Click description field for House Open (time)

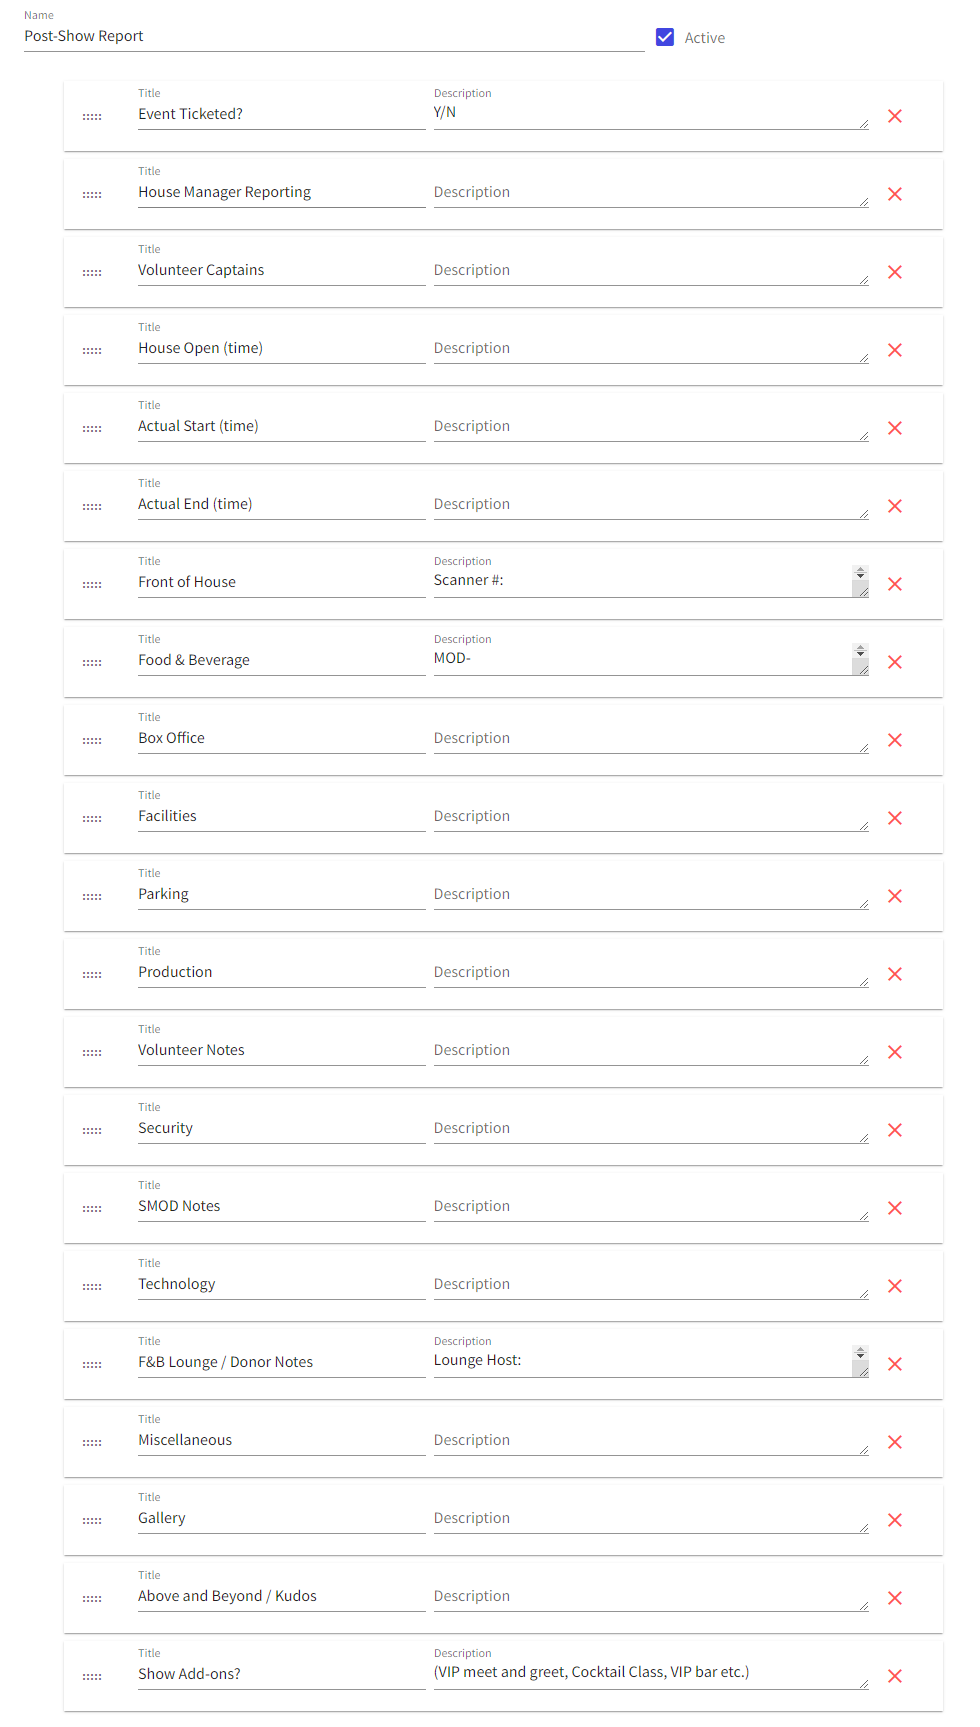pyautogui.click(x=650, y=348)
